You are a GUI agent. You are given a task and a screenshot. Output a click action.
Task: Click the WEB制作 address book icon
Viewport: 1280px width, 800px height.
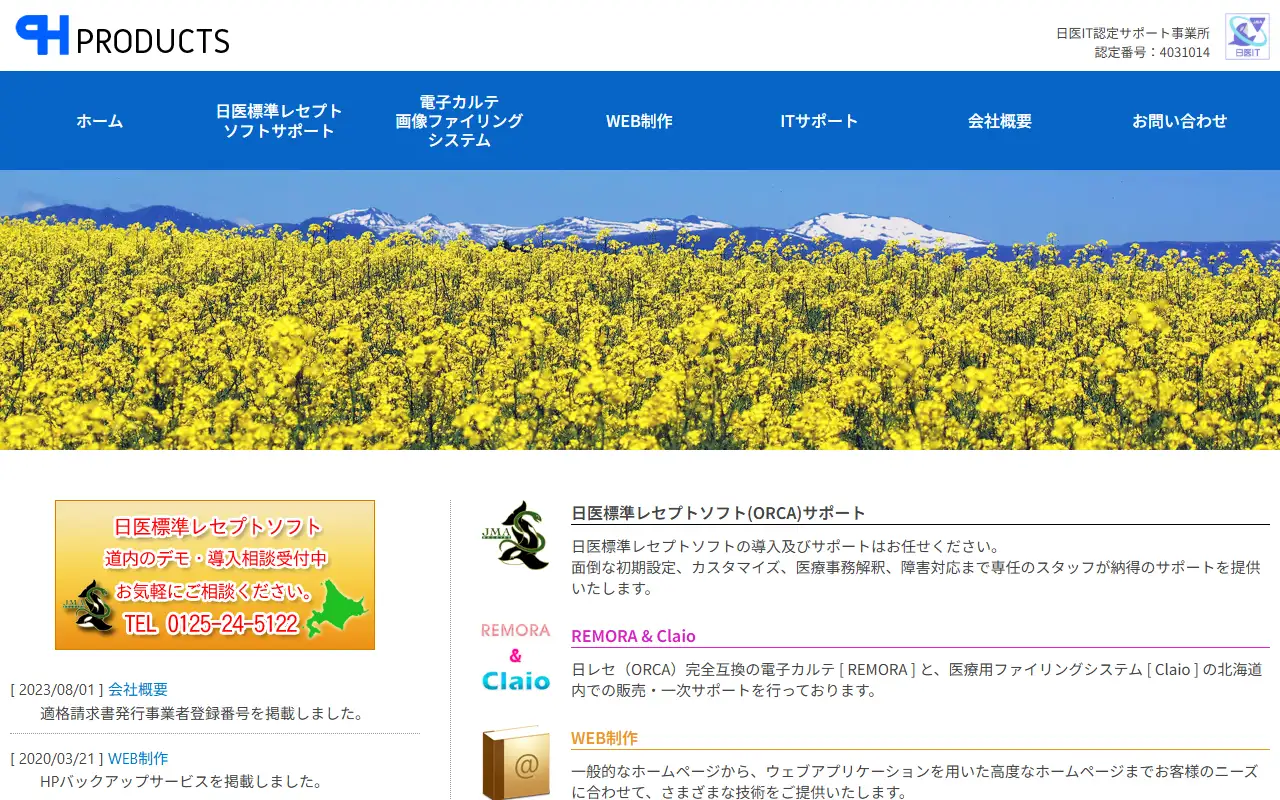516,762
